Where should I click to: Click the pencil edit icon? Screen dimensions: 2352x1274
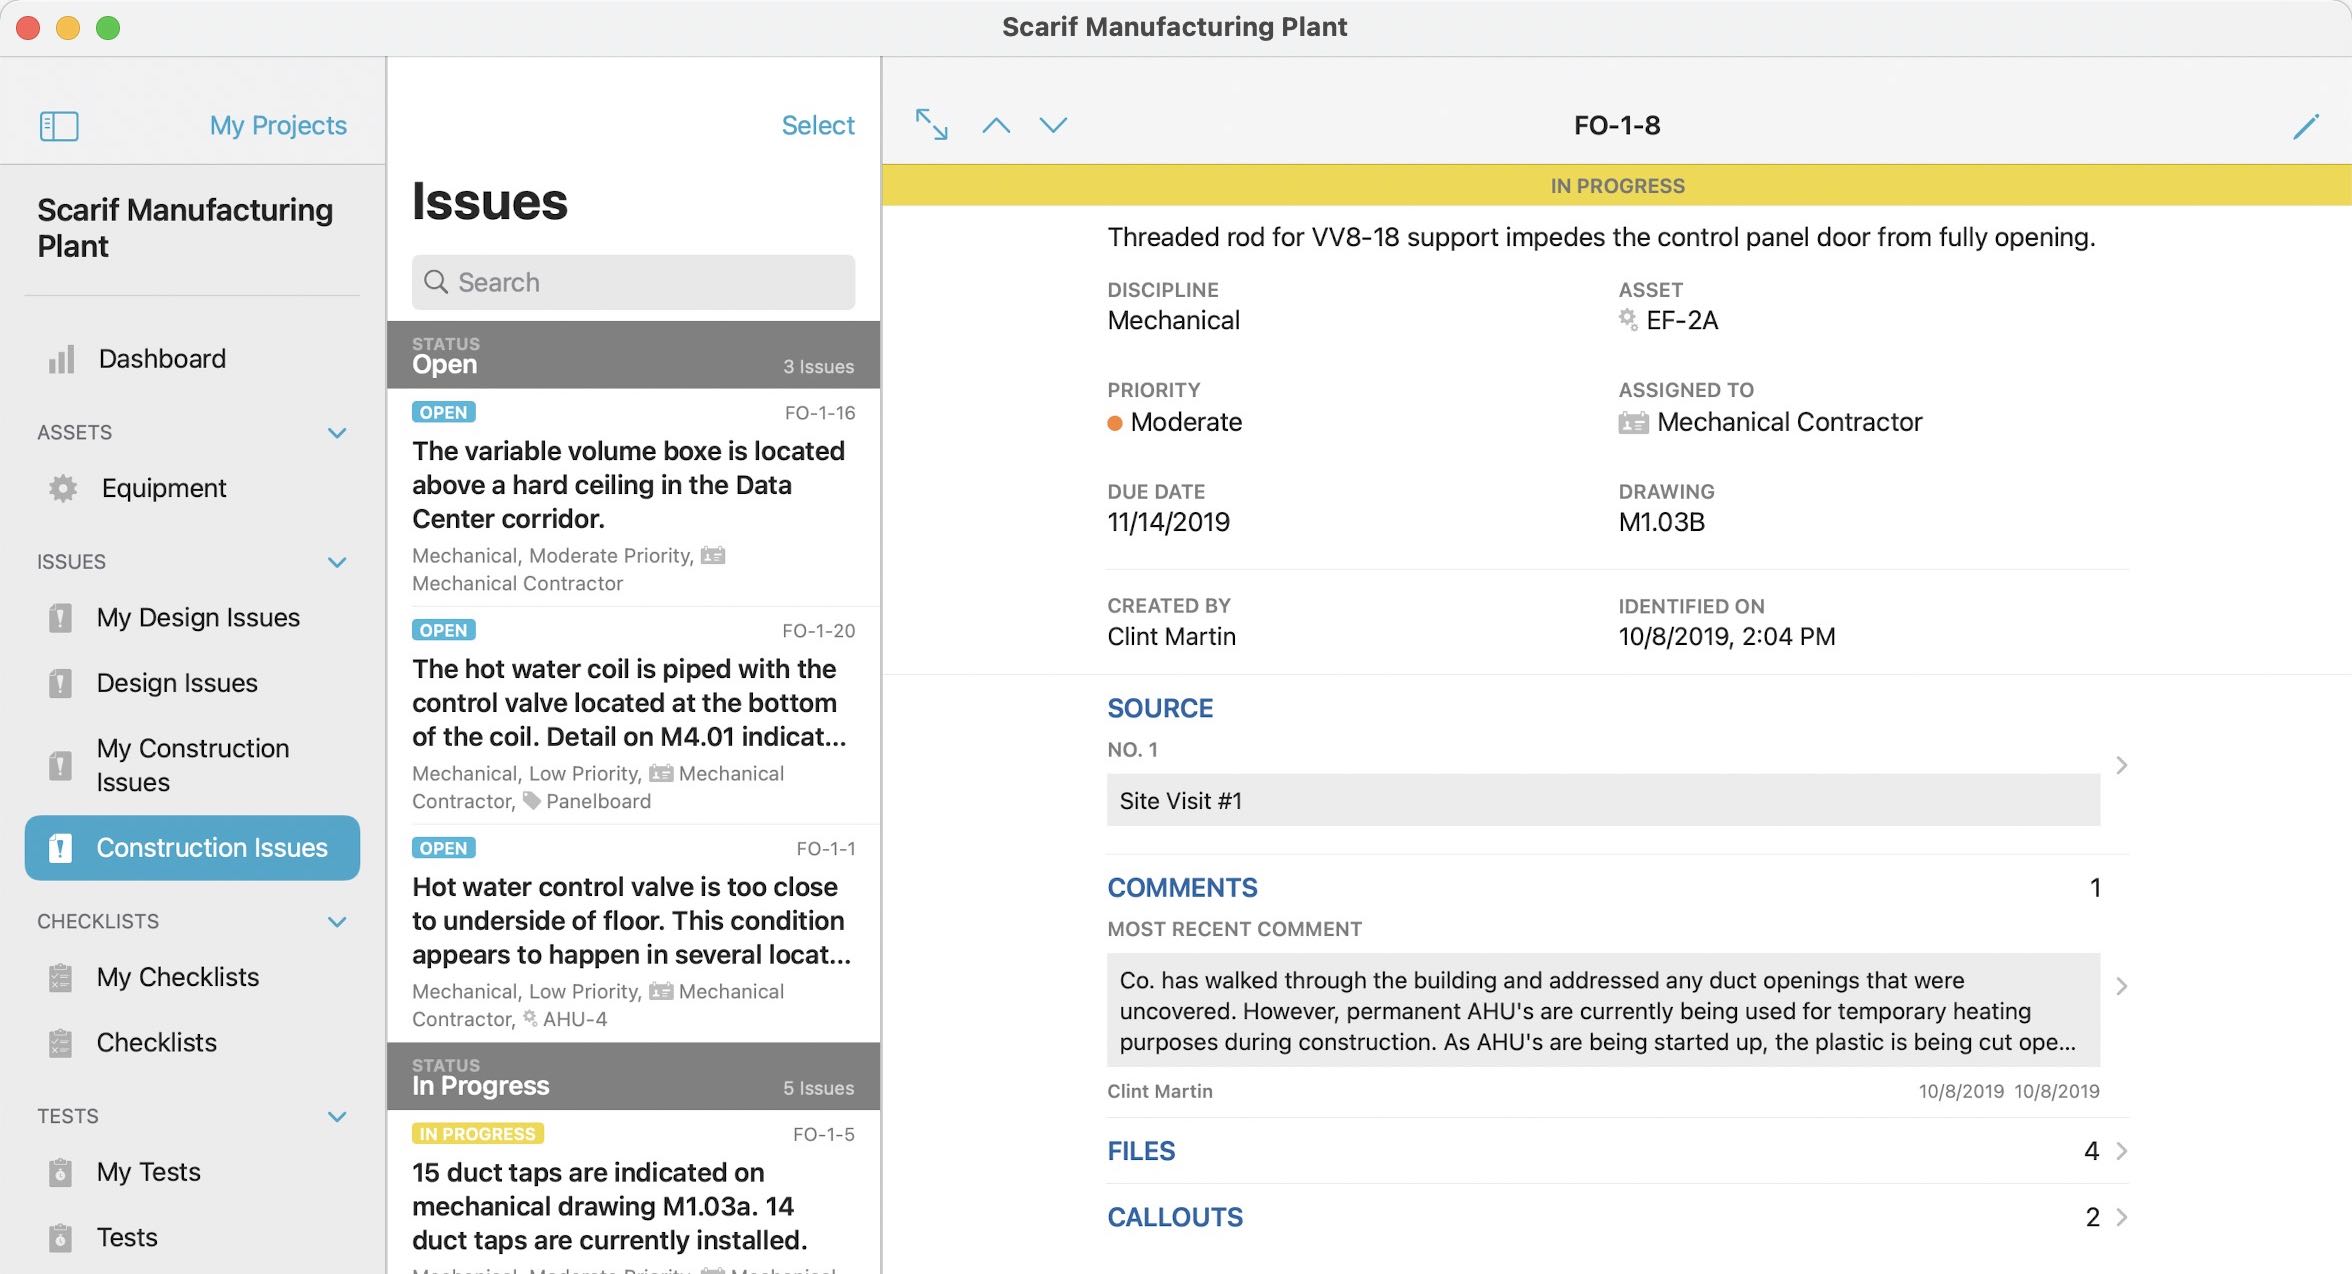click(x=2306, y=126)
